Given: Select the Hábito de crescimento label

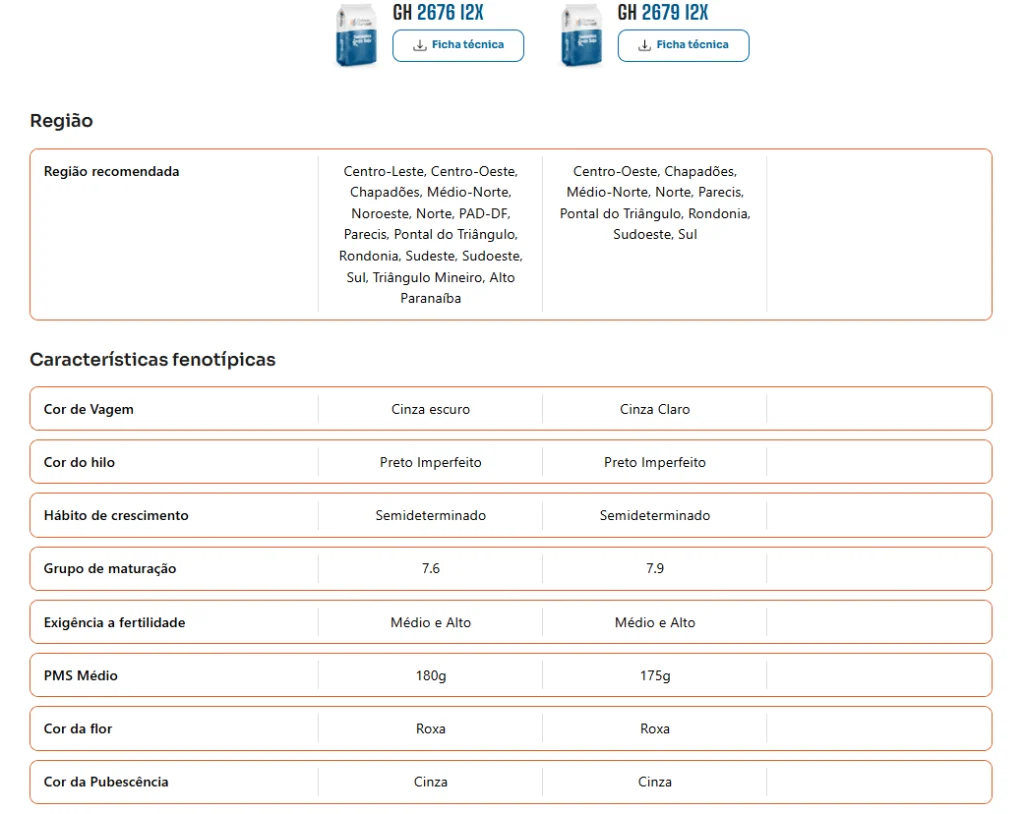Looking at the screenshot, I should [116, 515].
